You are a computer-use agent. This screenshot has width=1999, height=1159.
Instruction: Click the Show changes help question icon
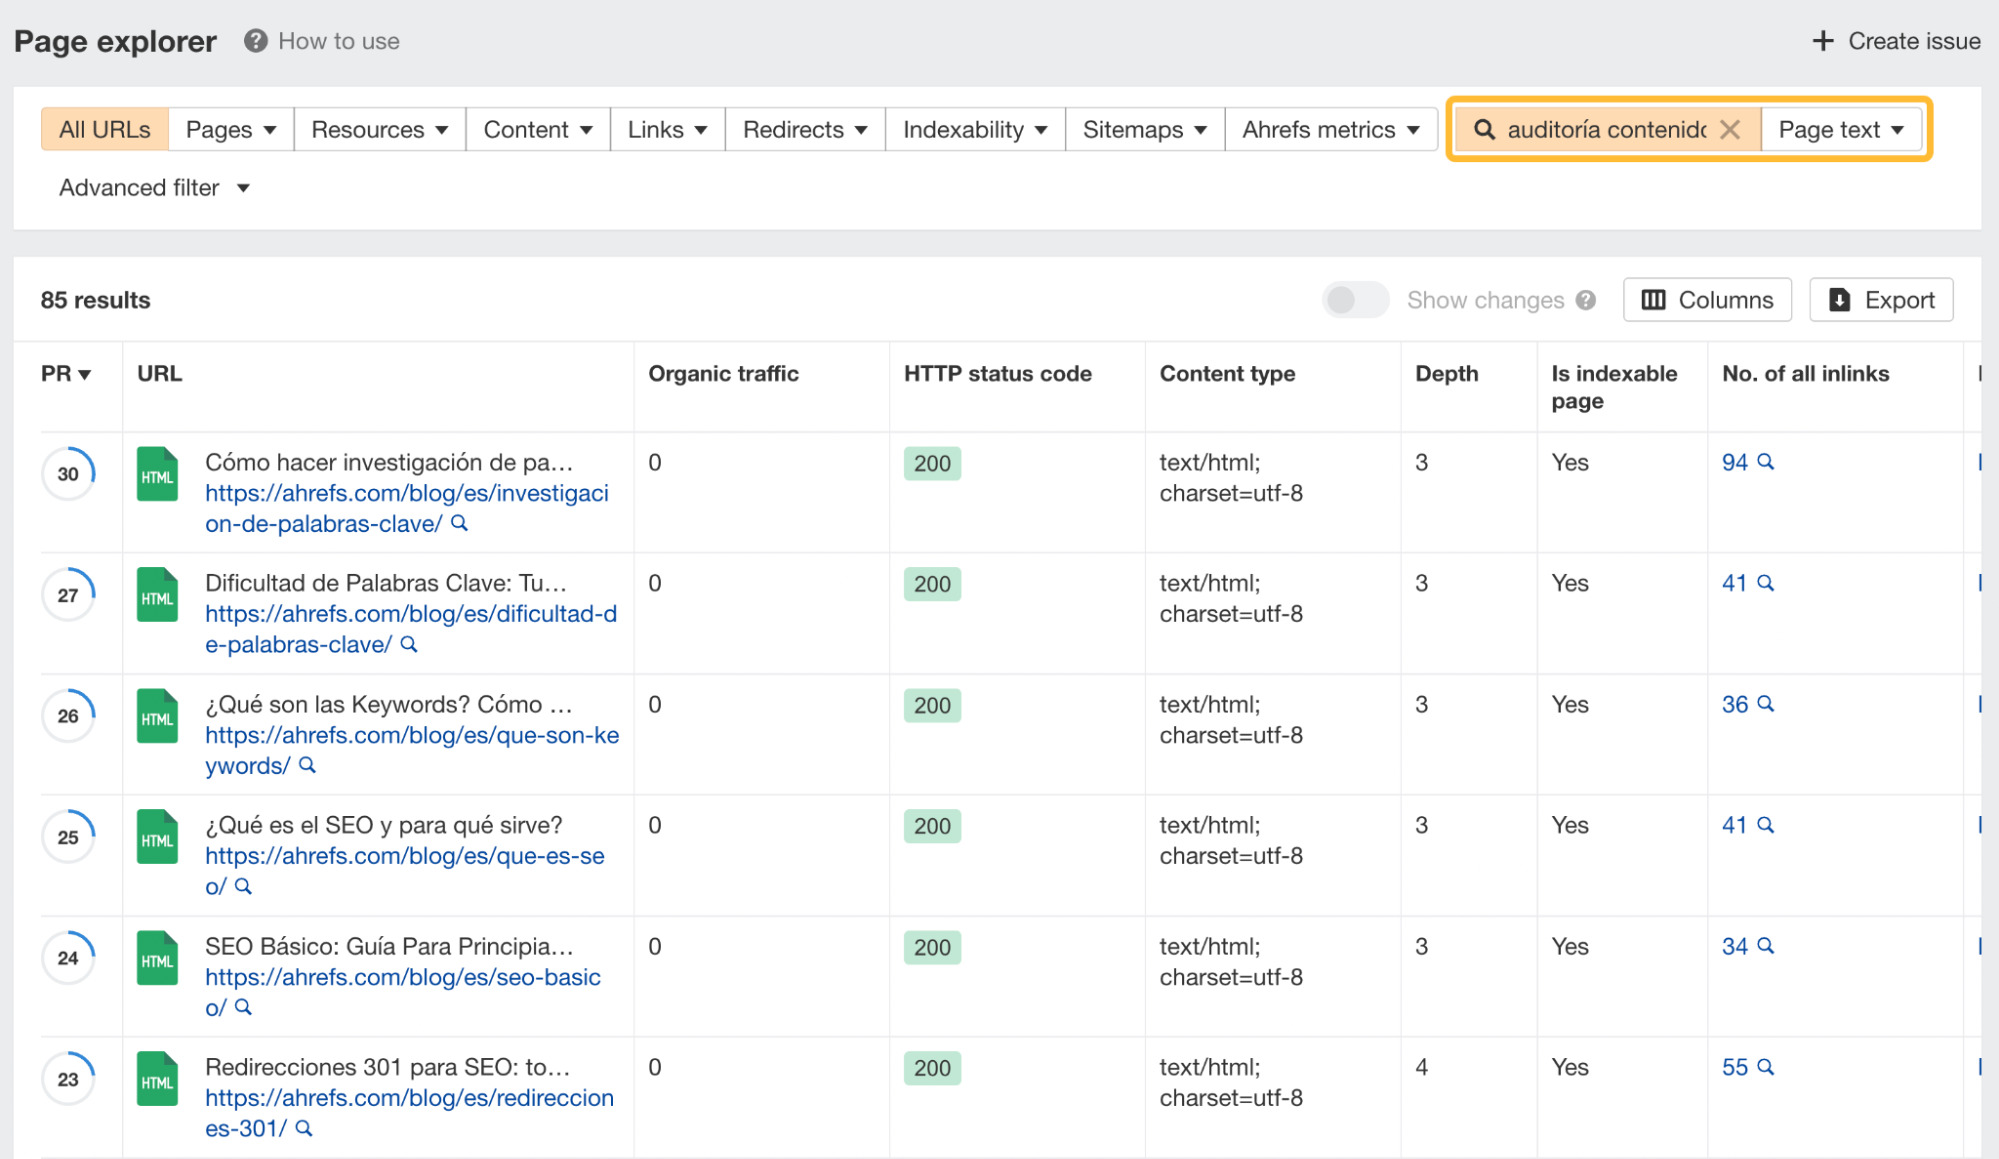coord(1586,300)
